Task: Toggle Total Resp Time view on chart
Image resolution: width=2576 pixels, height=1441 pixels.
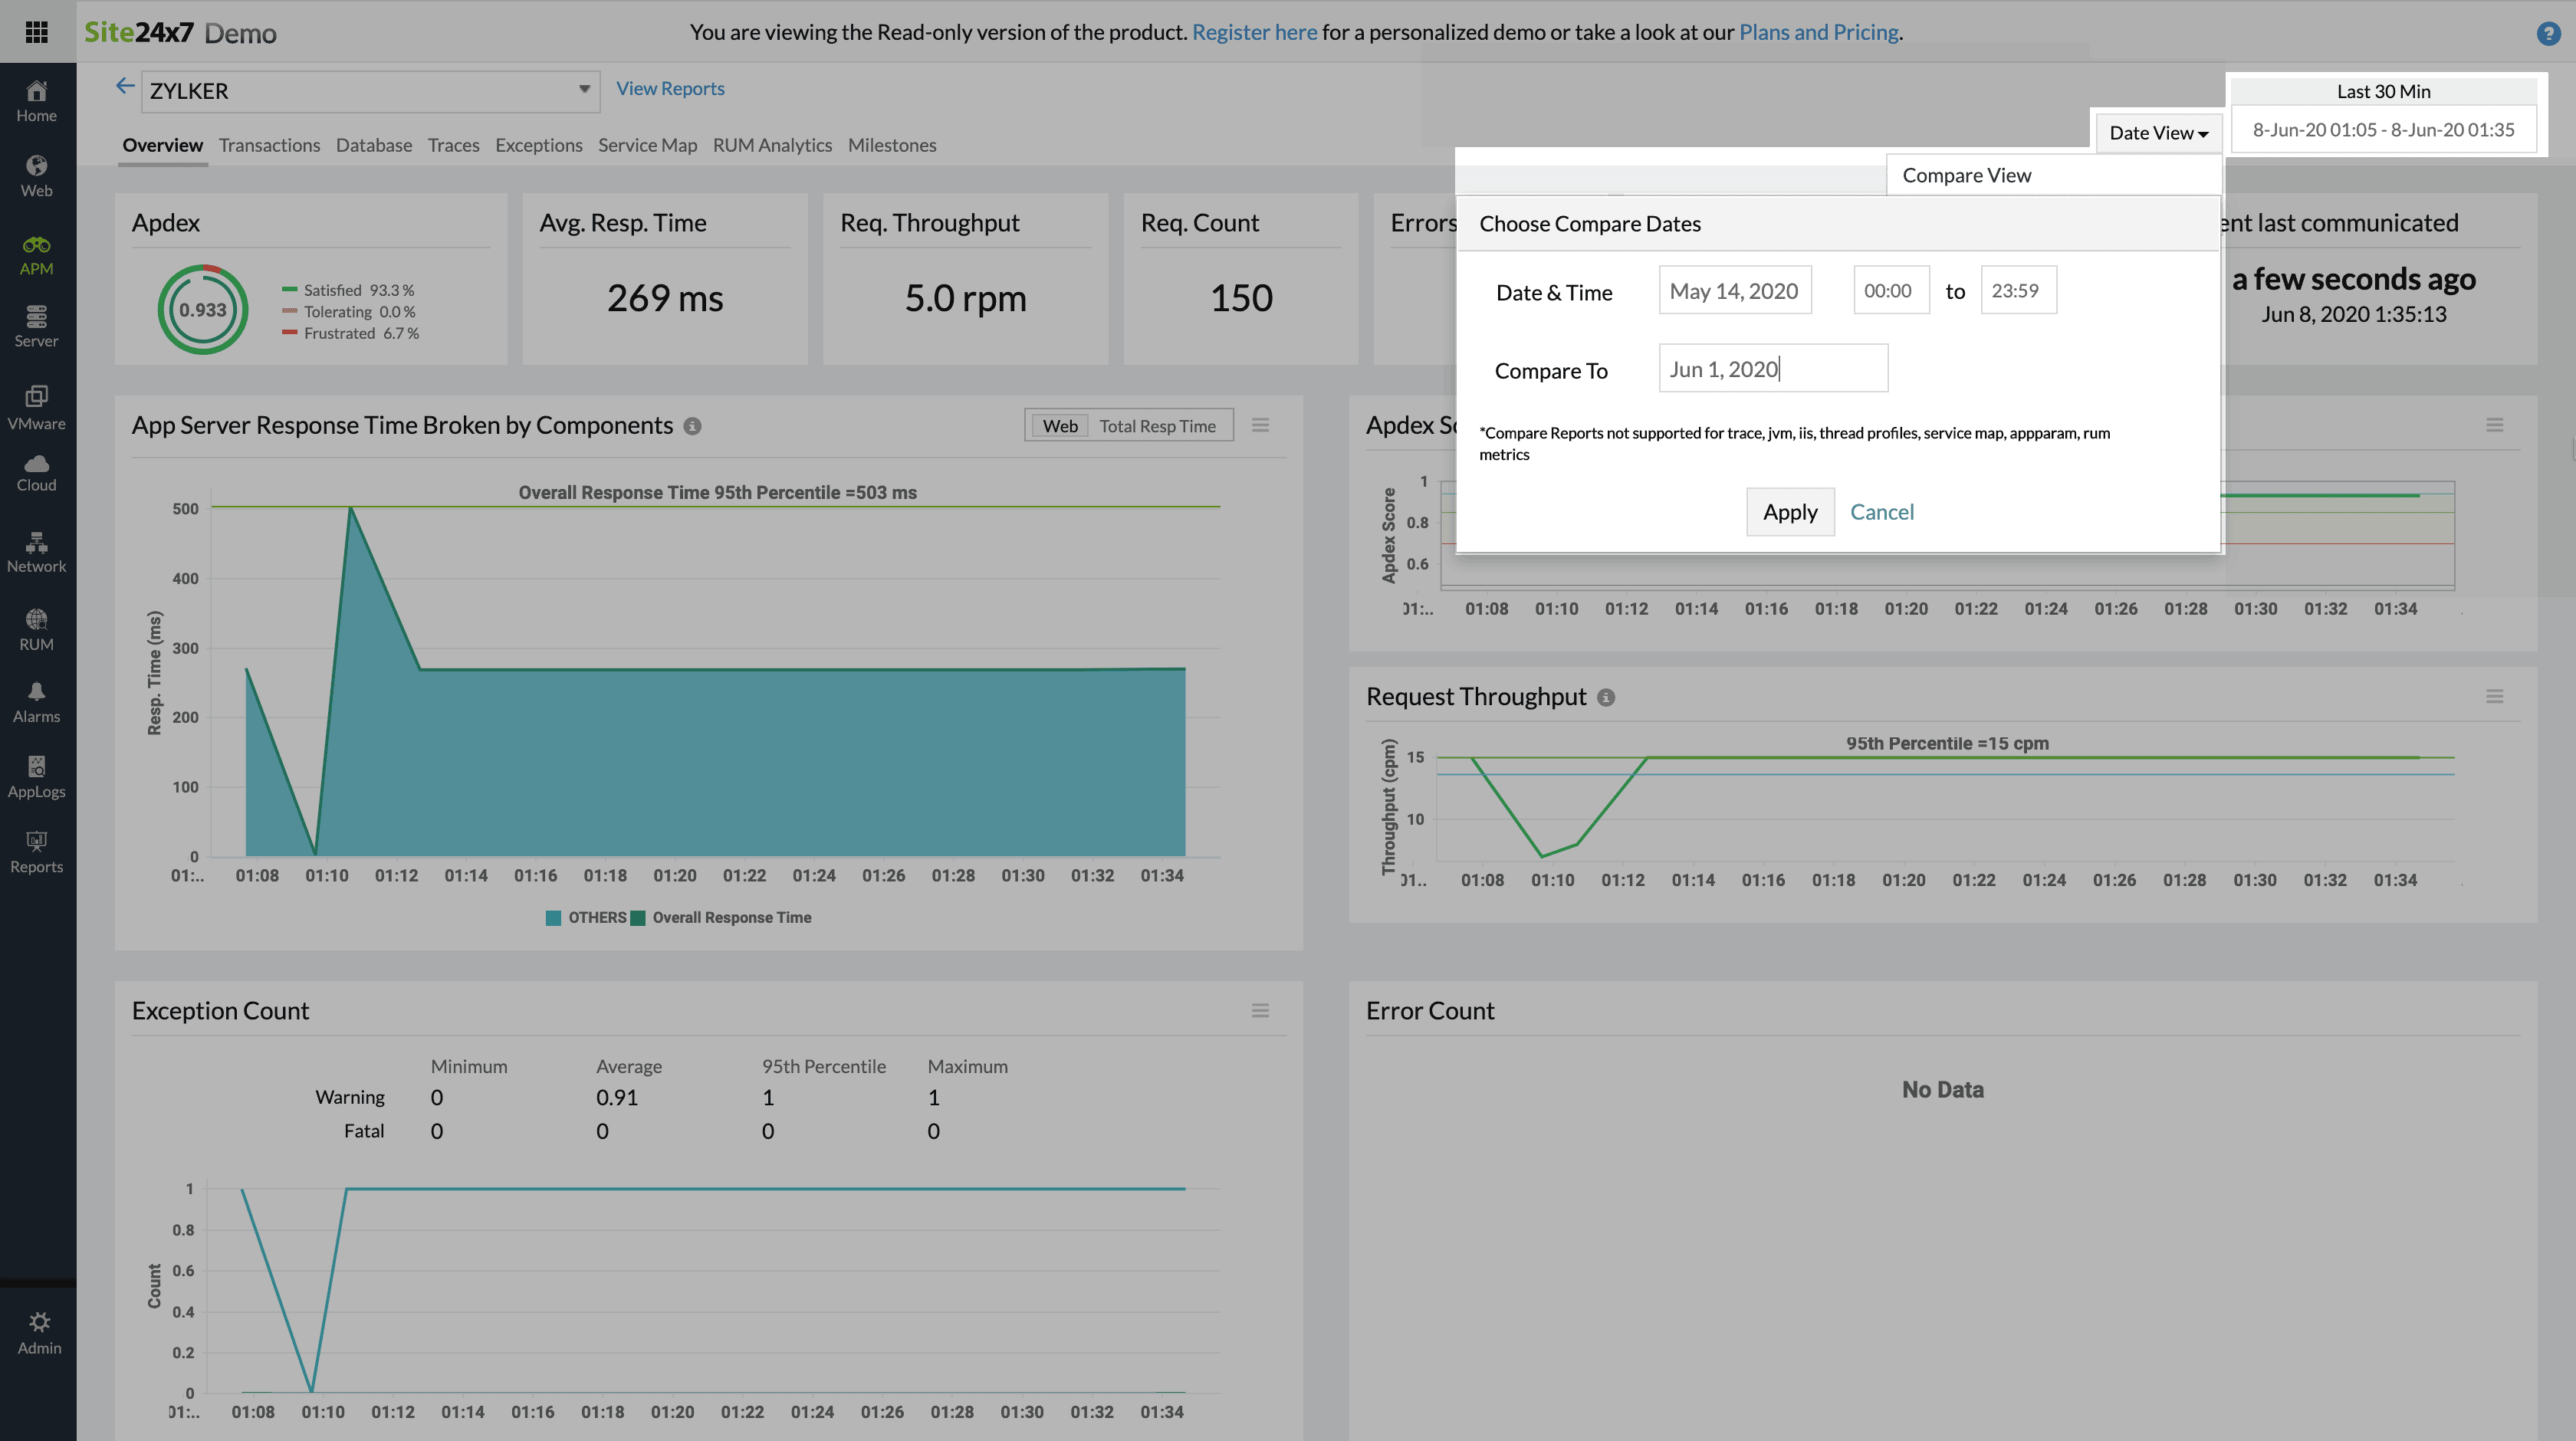Action: (x=1159, y=425)
